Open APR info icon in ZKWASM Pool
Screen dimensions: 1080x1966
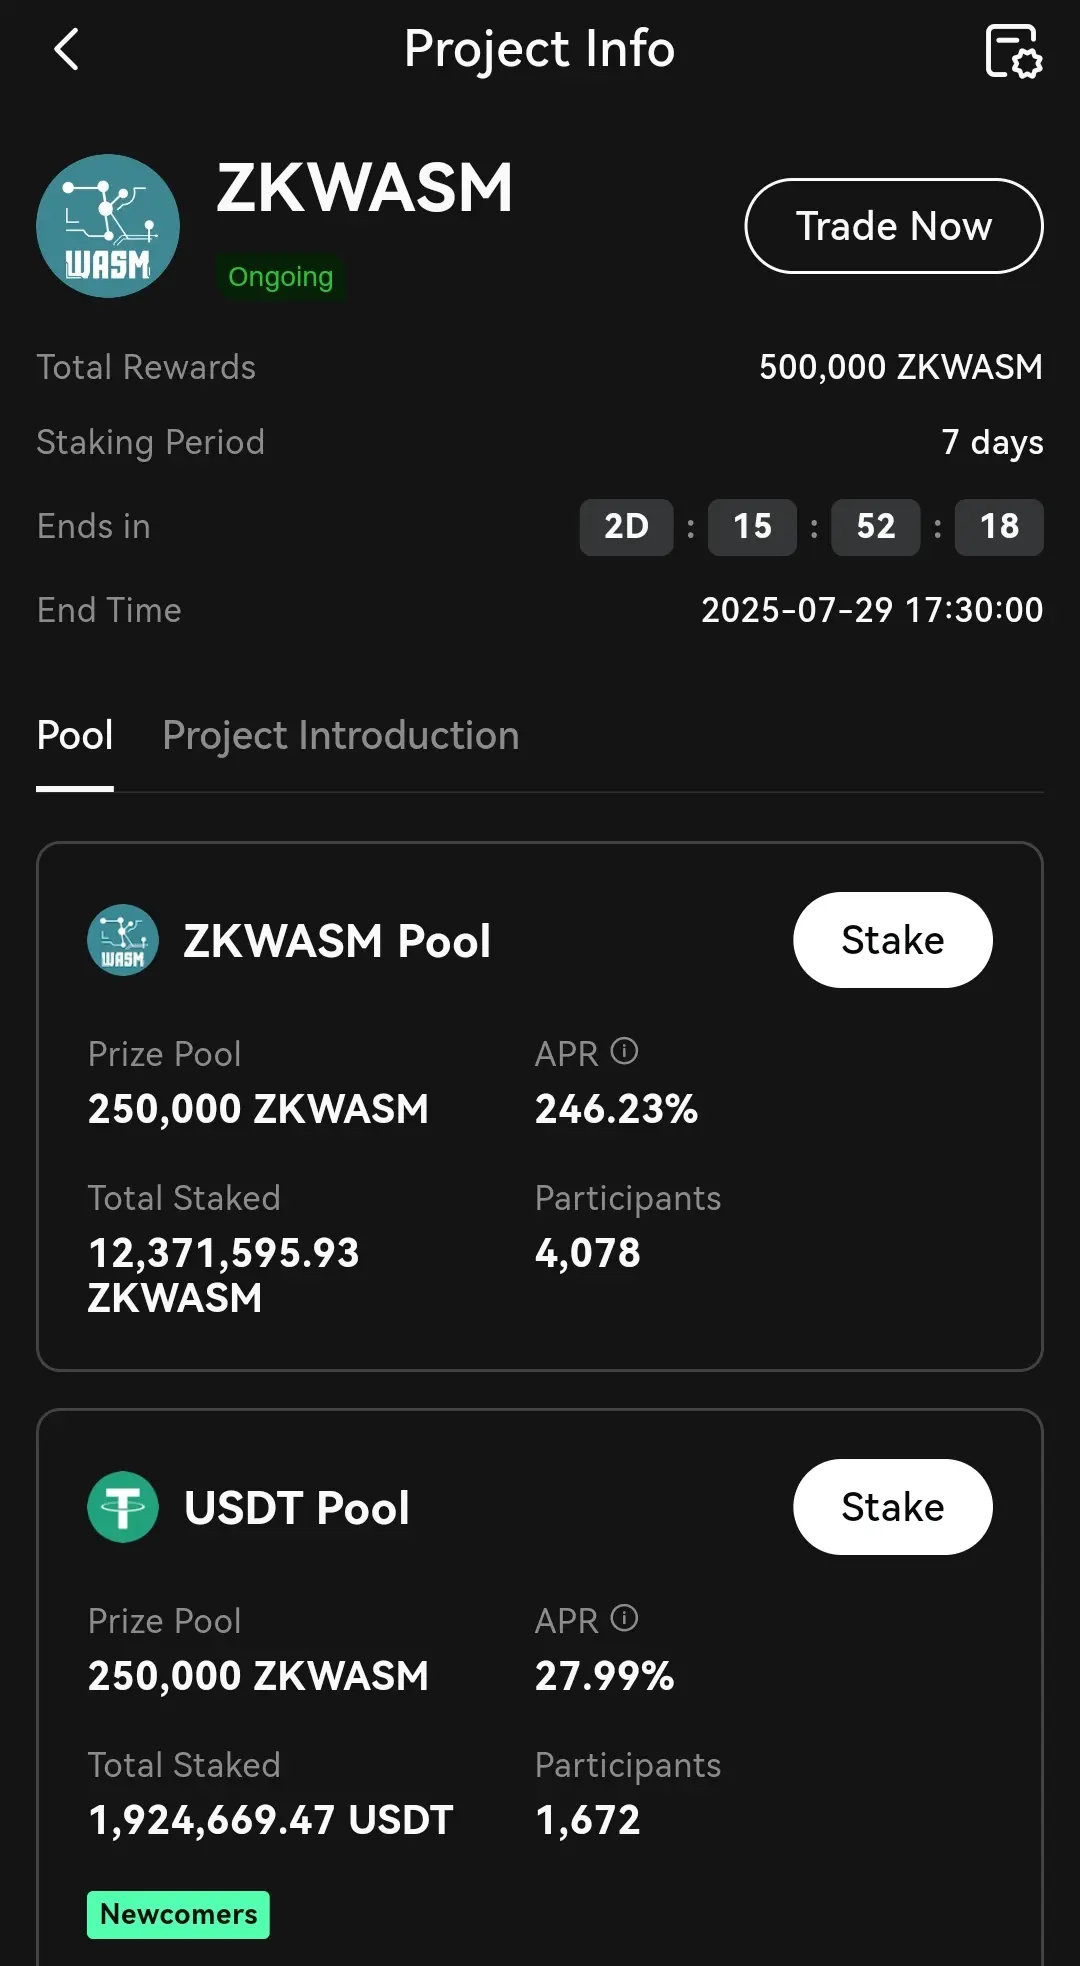click(624, 1051)
